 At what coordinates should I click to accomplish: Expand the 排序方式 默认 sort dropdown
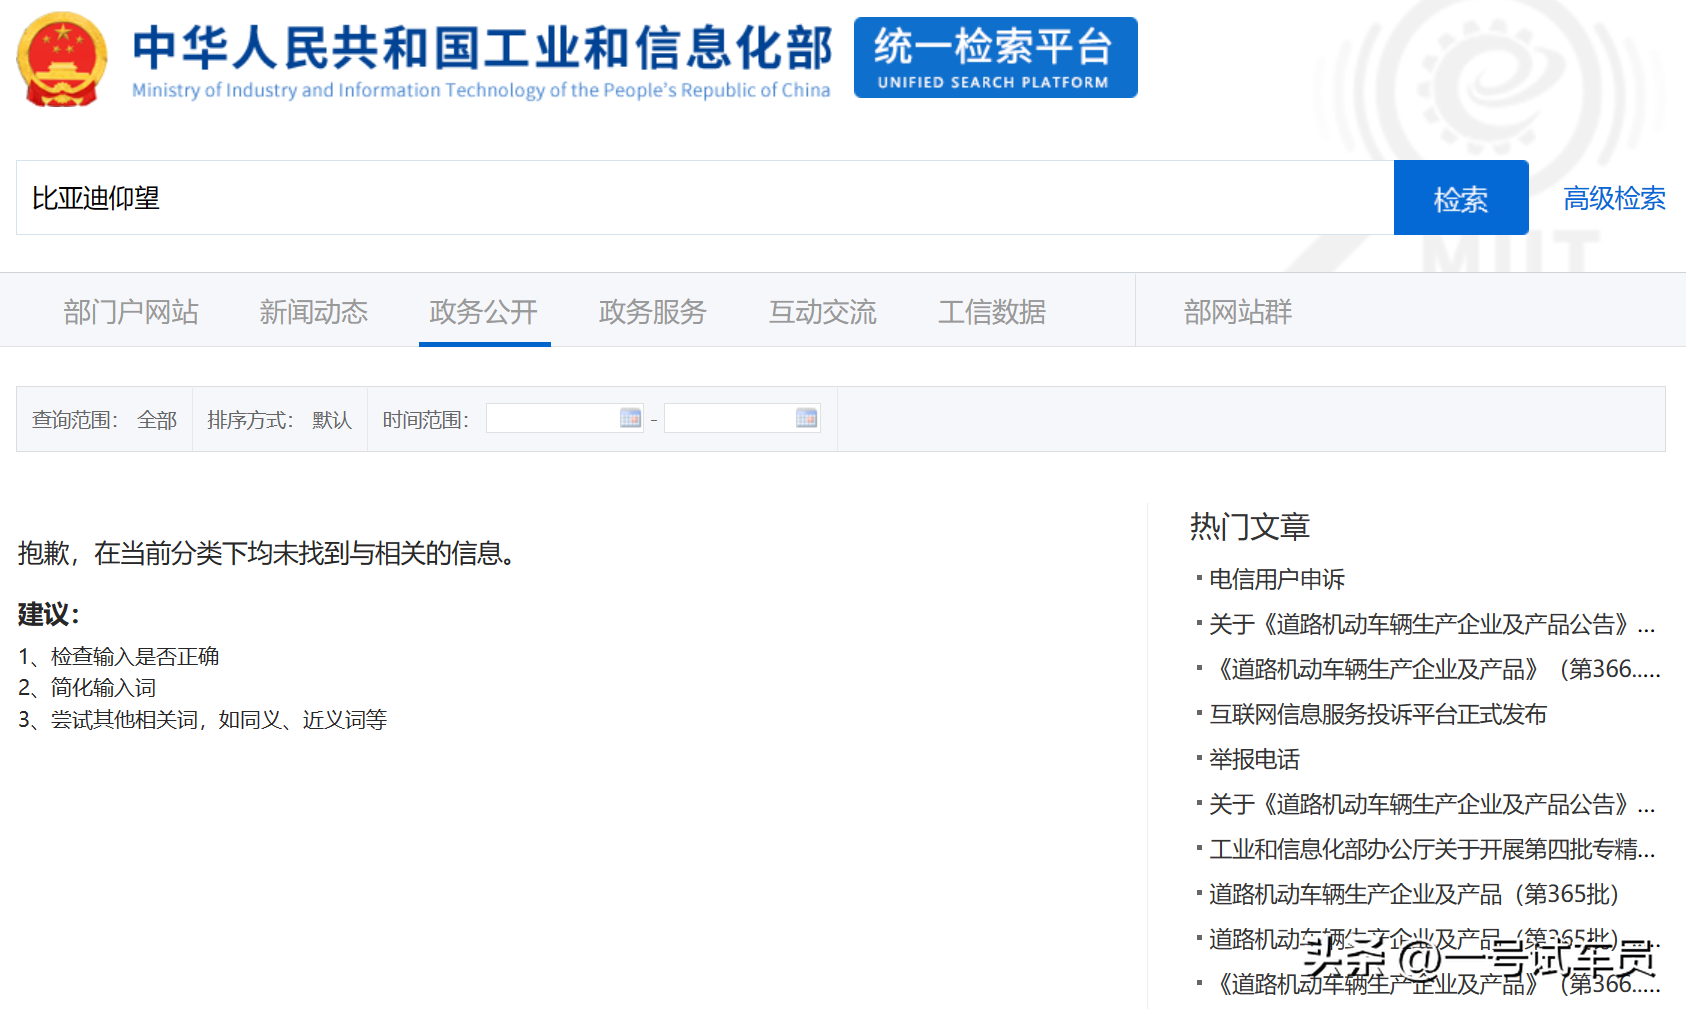[280, 420]
